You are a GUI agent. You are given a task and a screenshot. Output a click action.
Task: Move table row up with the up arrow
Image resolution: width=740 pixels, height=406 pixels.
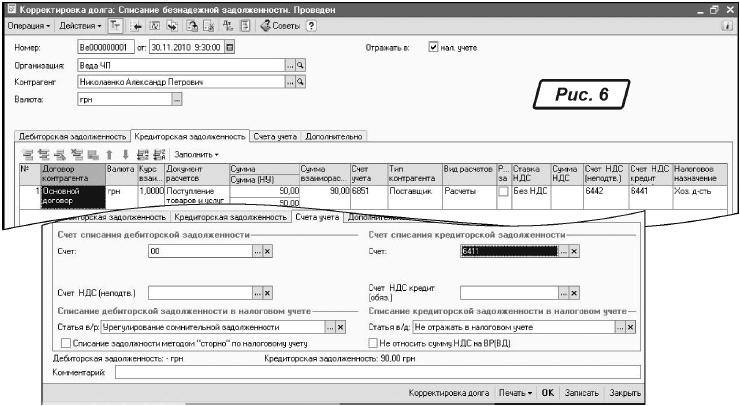pyautogui.click(x=111, y=155)
